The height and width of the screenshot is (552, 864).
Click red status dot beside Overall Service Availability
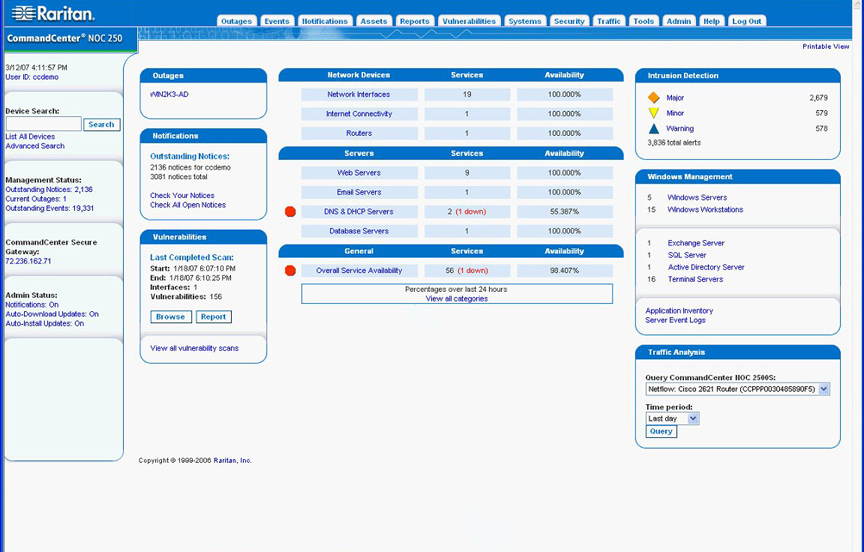click(x=290, y=270)
